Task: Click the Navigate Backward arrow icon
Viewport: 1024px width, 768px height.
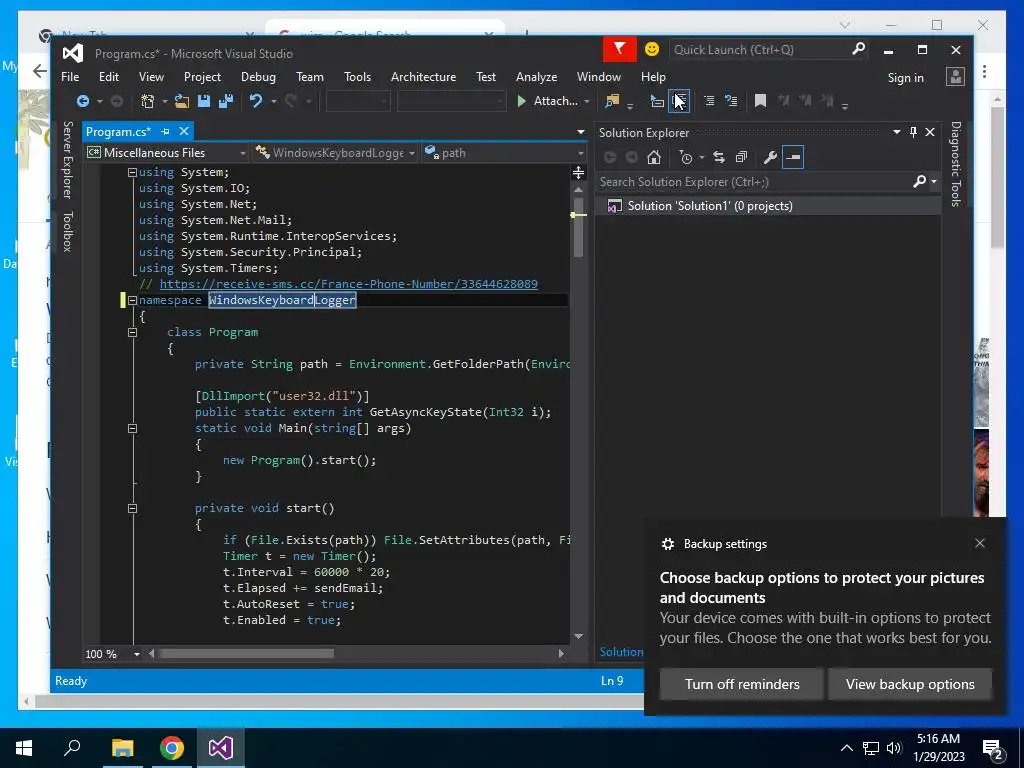Action: [x=83, y=101]
